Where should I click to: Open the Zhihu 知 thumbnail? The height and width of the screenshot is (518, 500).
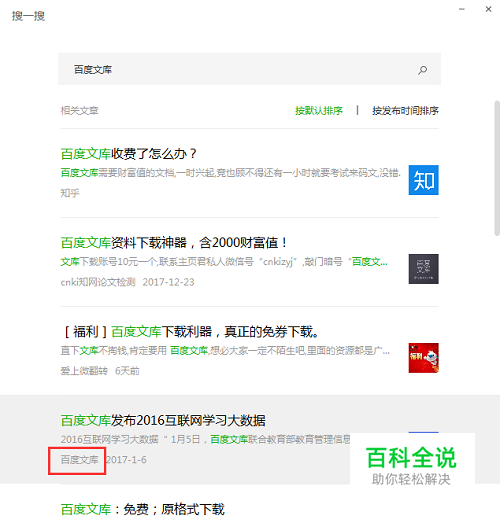click(423, 180)
